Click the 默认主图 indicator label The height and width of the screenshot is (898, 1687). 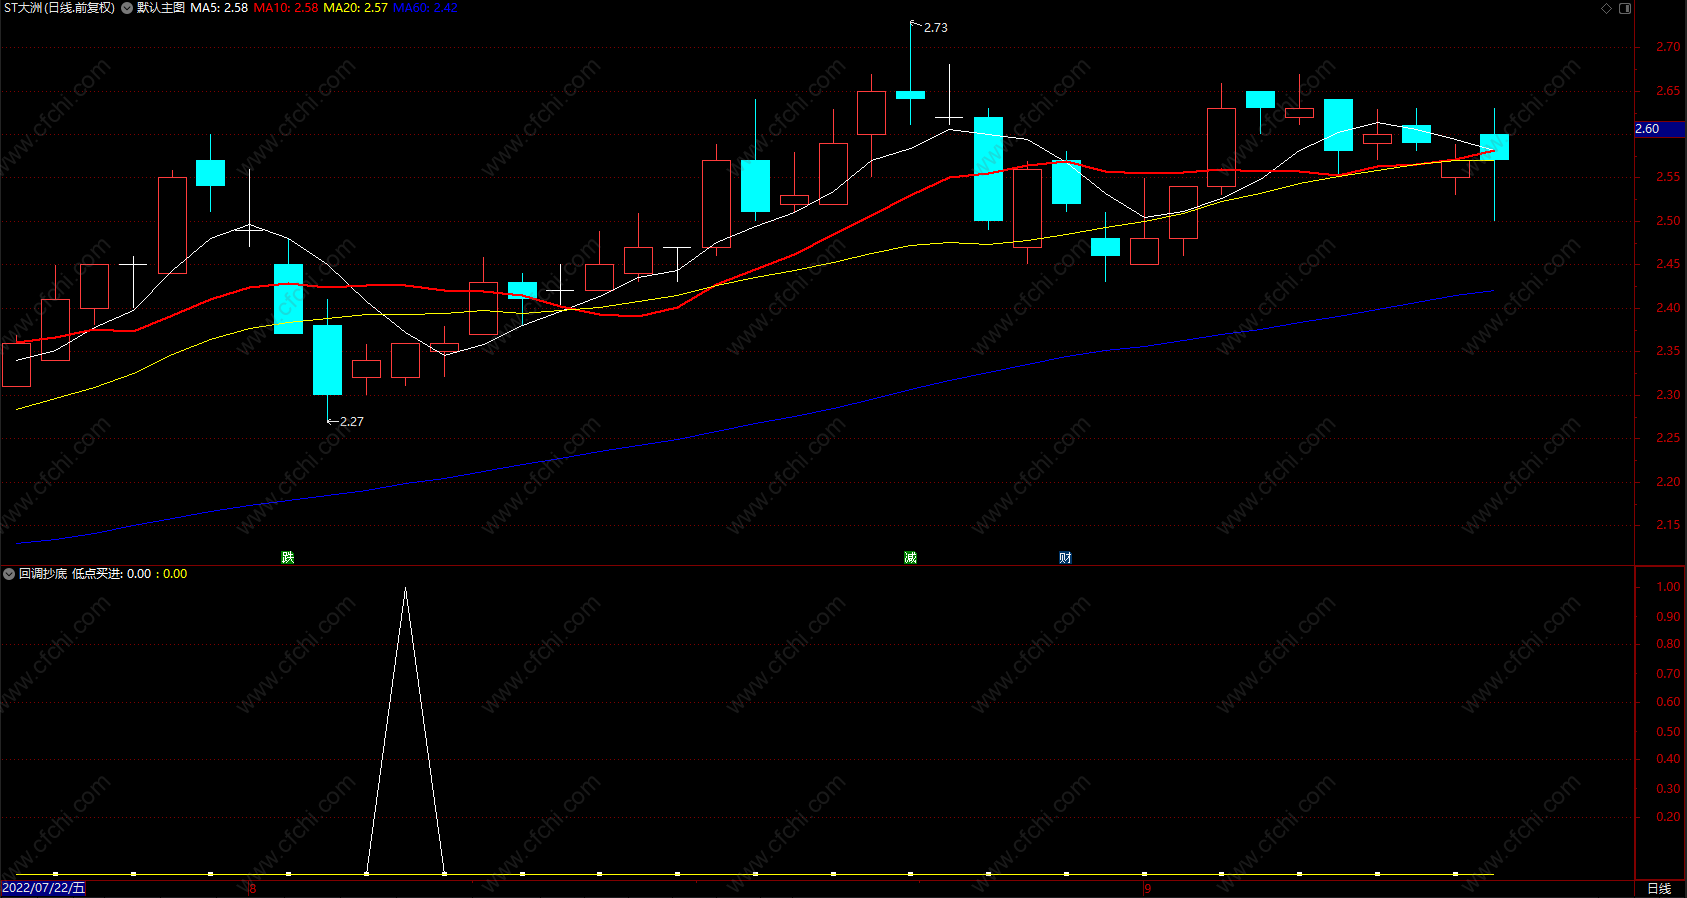click(x=161, y=8)
